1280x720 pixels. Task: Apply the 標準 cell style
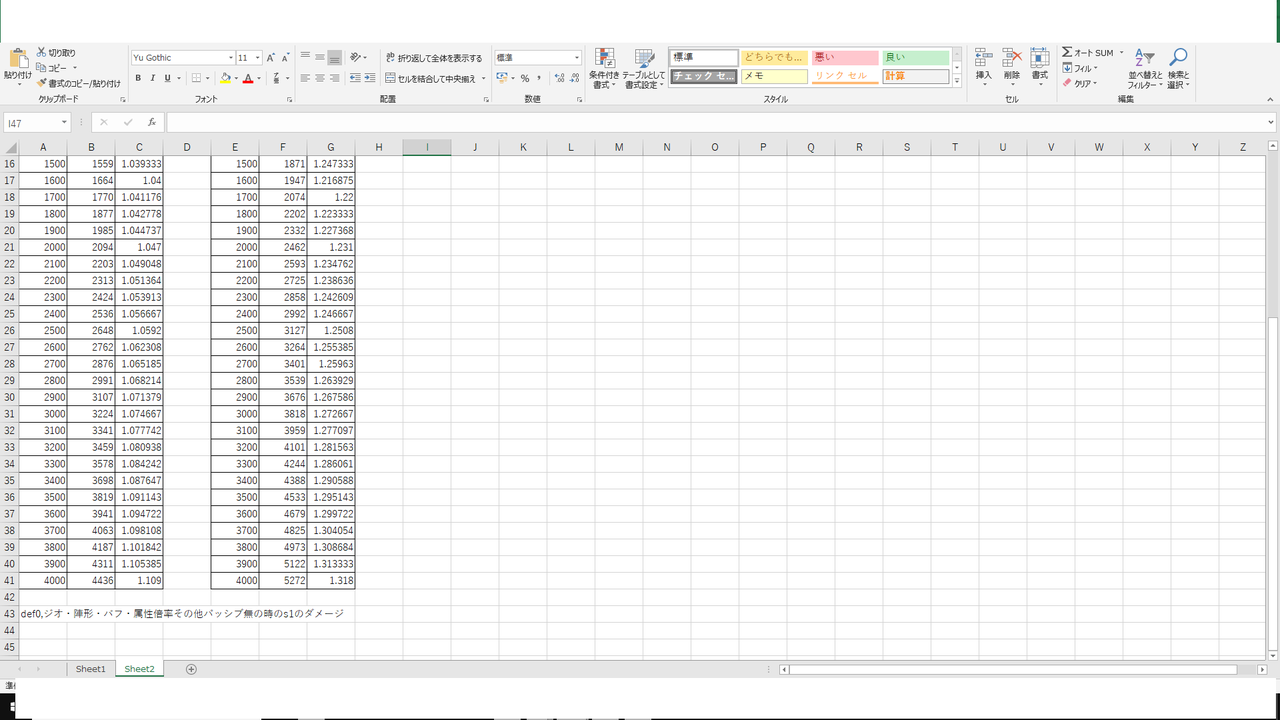704,58
